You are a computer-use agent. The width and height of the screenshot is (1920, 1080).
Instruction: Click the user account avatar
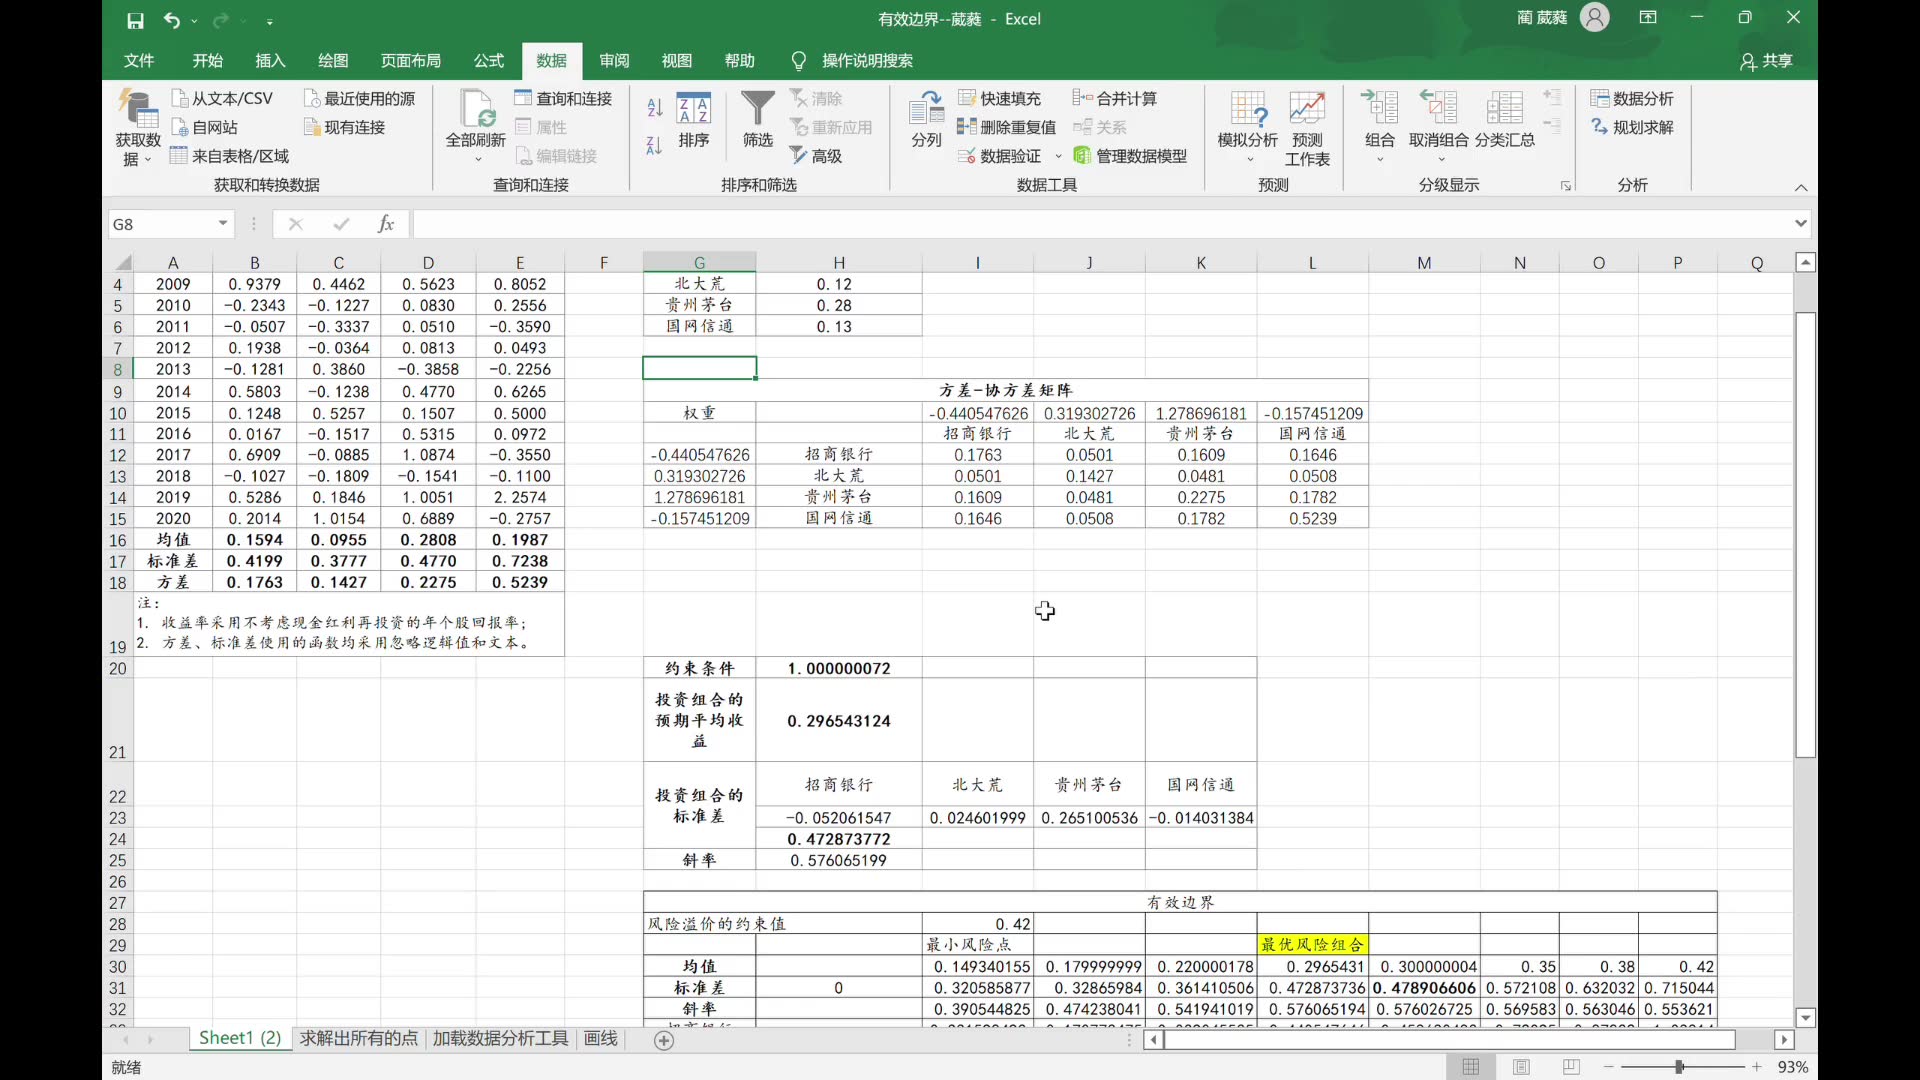point(1595,18)
